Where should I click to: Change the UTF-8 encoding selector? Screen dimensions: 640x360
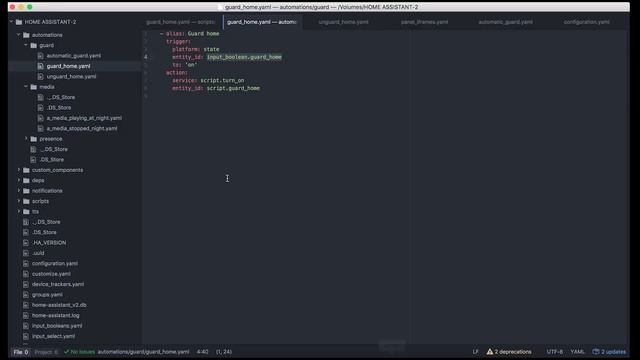tap(555, 351)
